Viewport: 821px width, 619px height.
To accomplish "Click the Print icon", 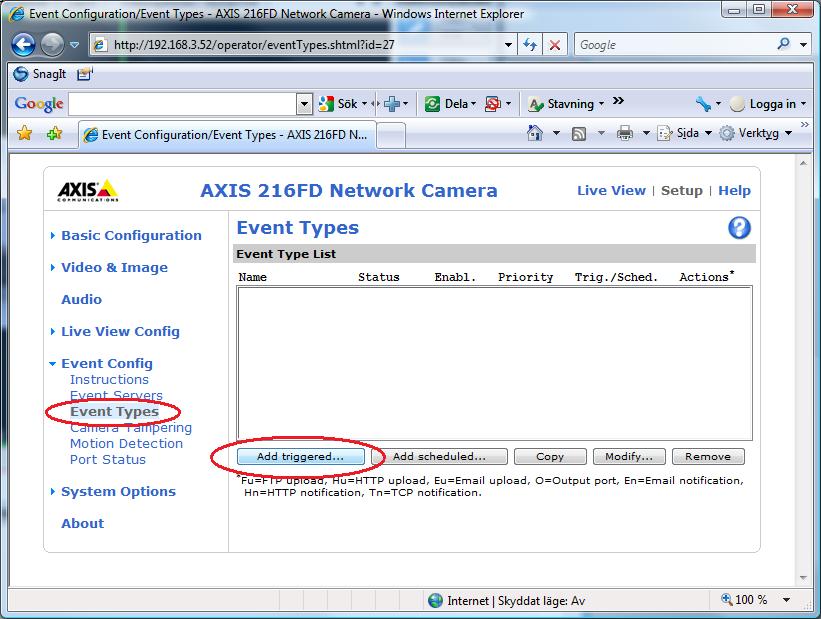I will [x=625, y=134].
